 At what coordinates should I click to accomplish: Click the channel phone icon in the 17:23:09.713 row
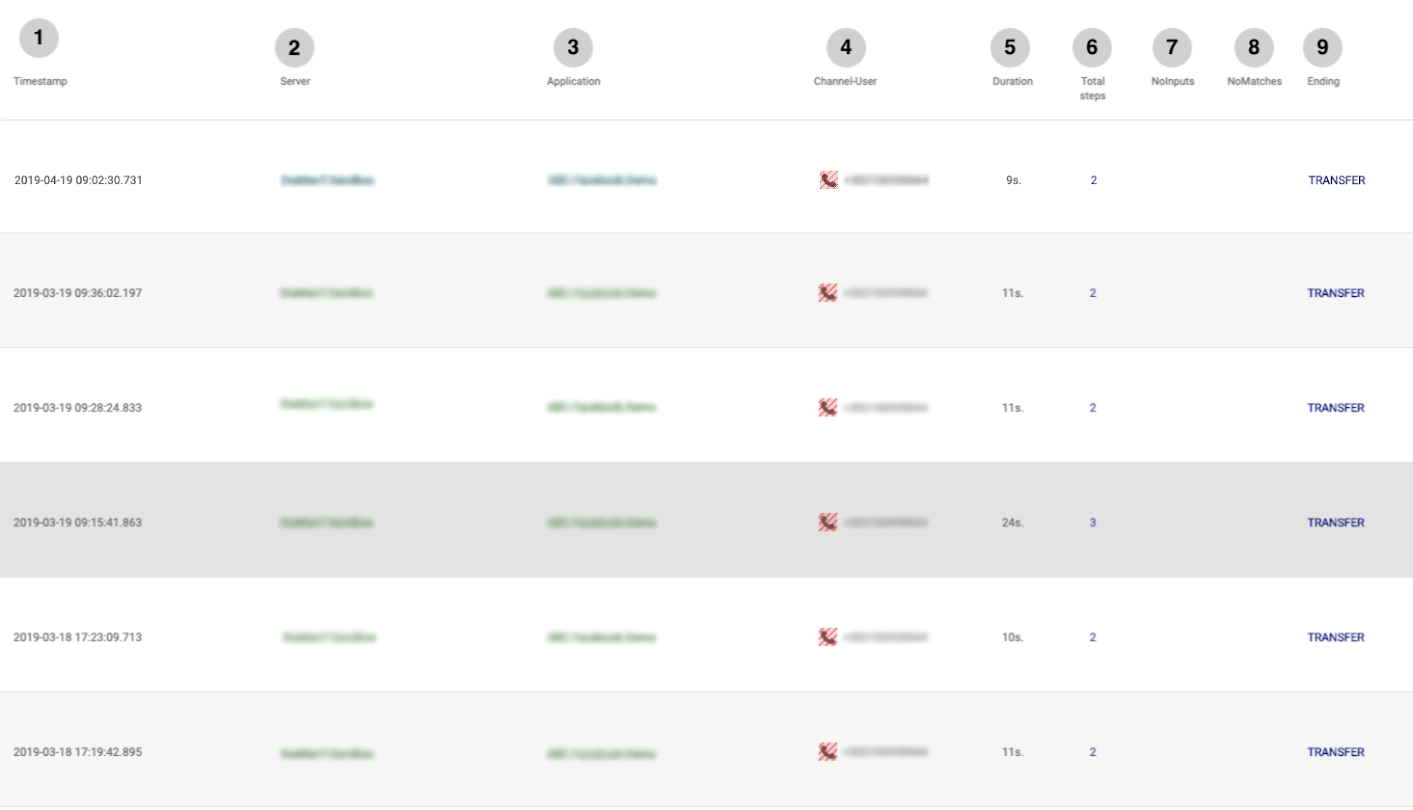(x=827, y=637)
